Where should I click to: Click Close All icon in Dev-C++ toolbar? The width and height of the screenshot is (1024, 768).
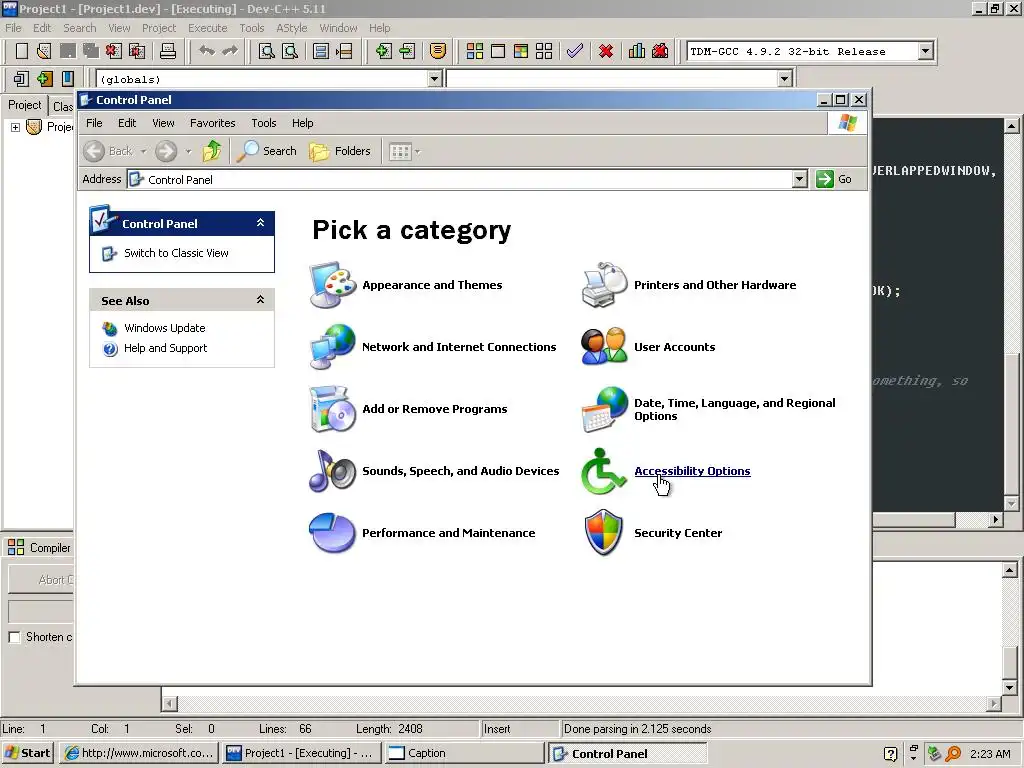click(x=137, y=51)
